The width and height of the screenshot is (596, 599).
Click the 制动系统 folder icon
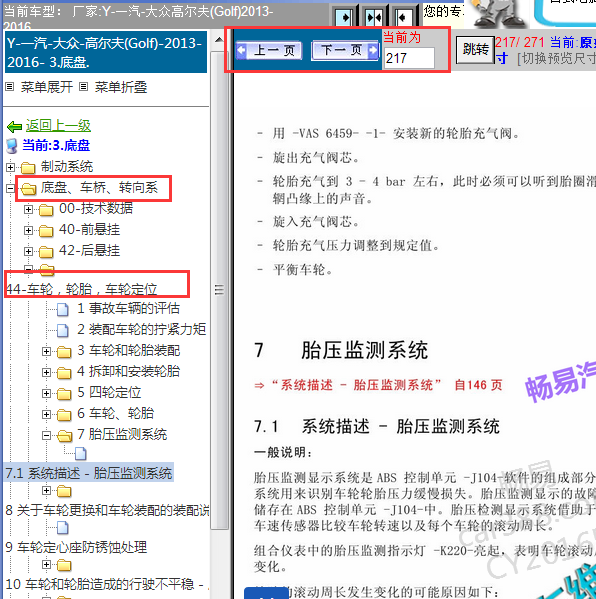[28, 167]
